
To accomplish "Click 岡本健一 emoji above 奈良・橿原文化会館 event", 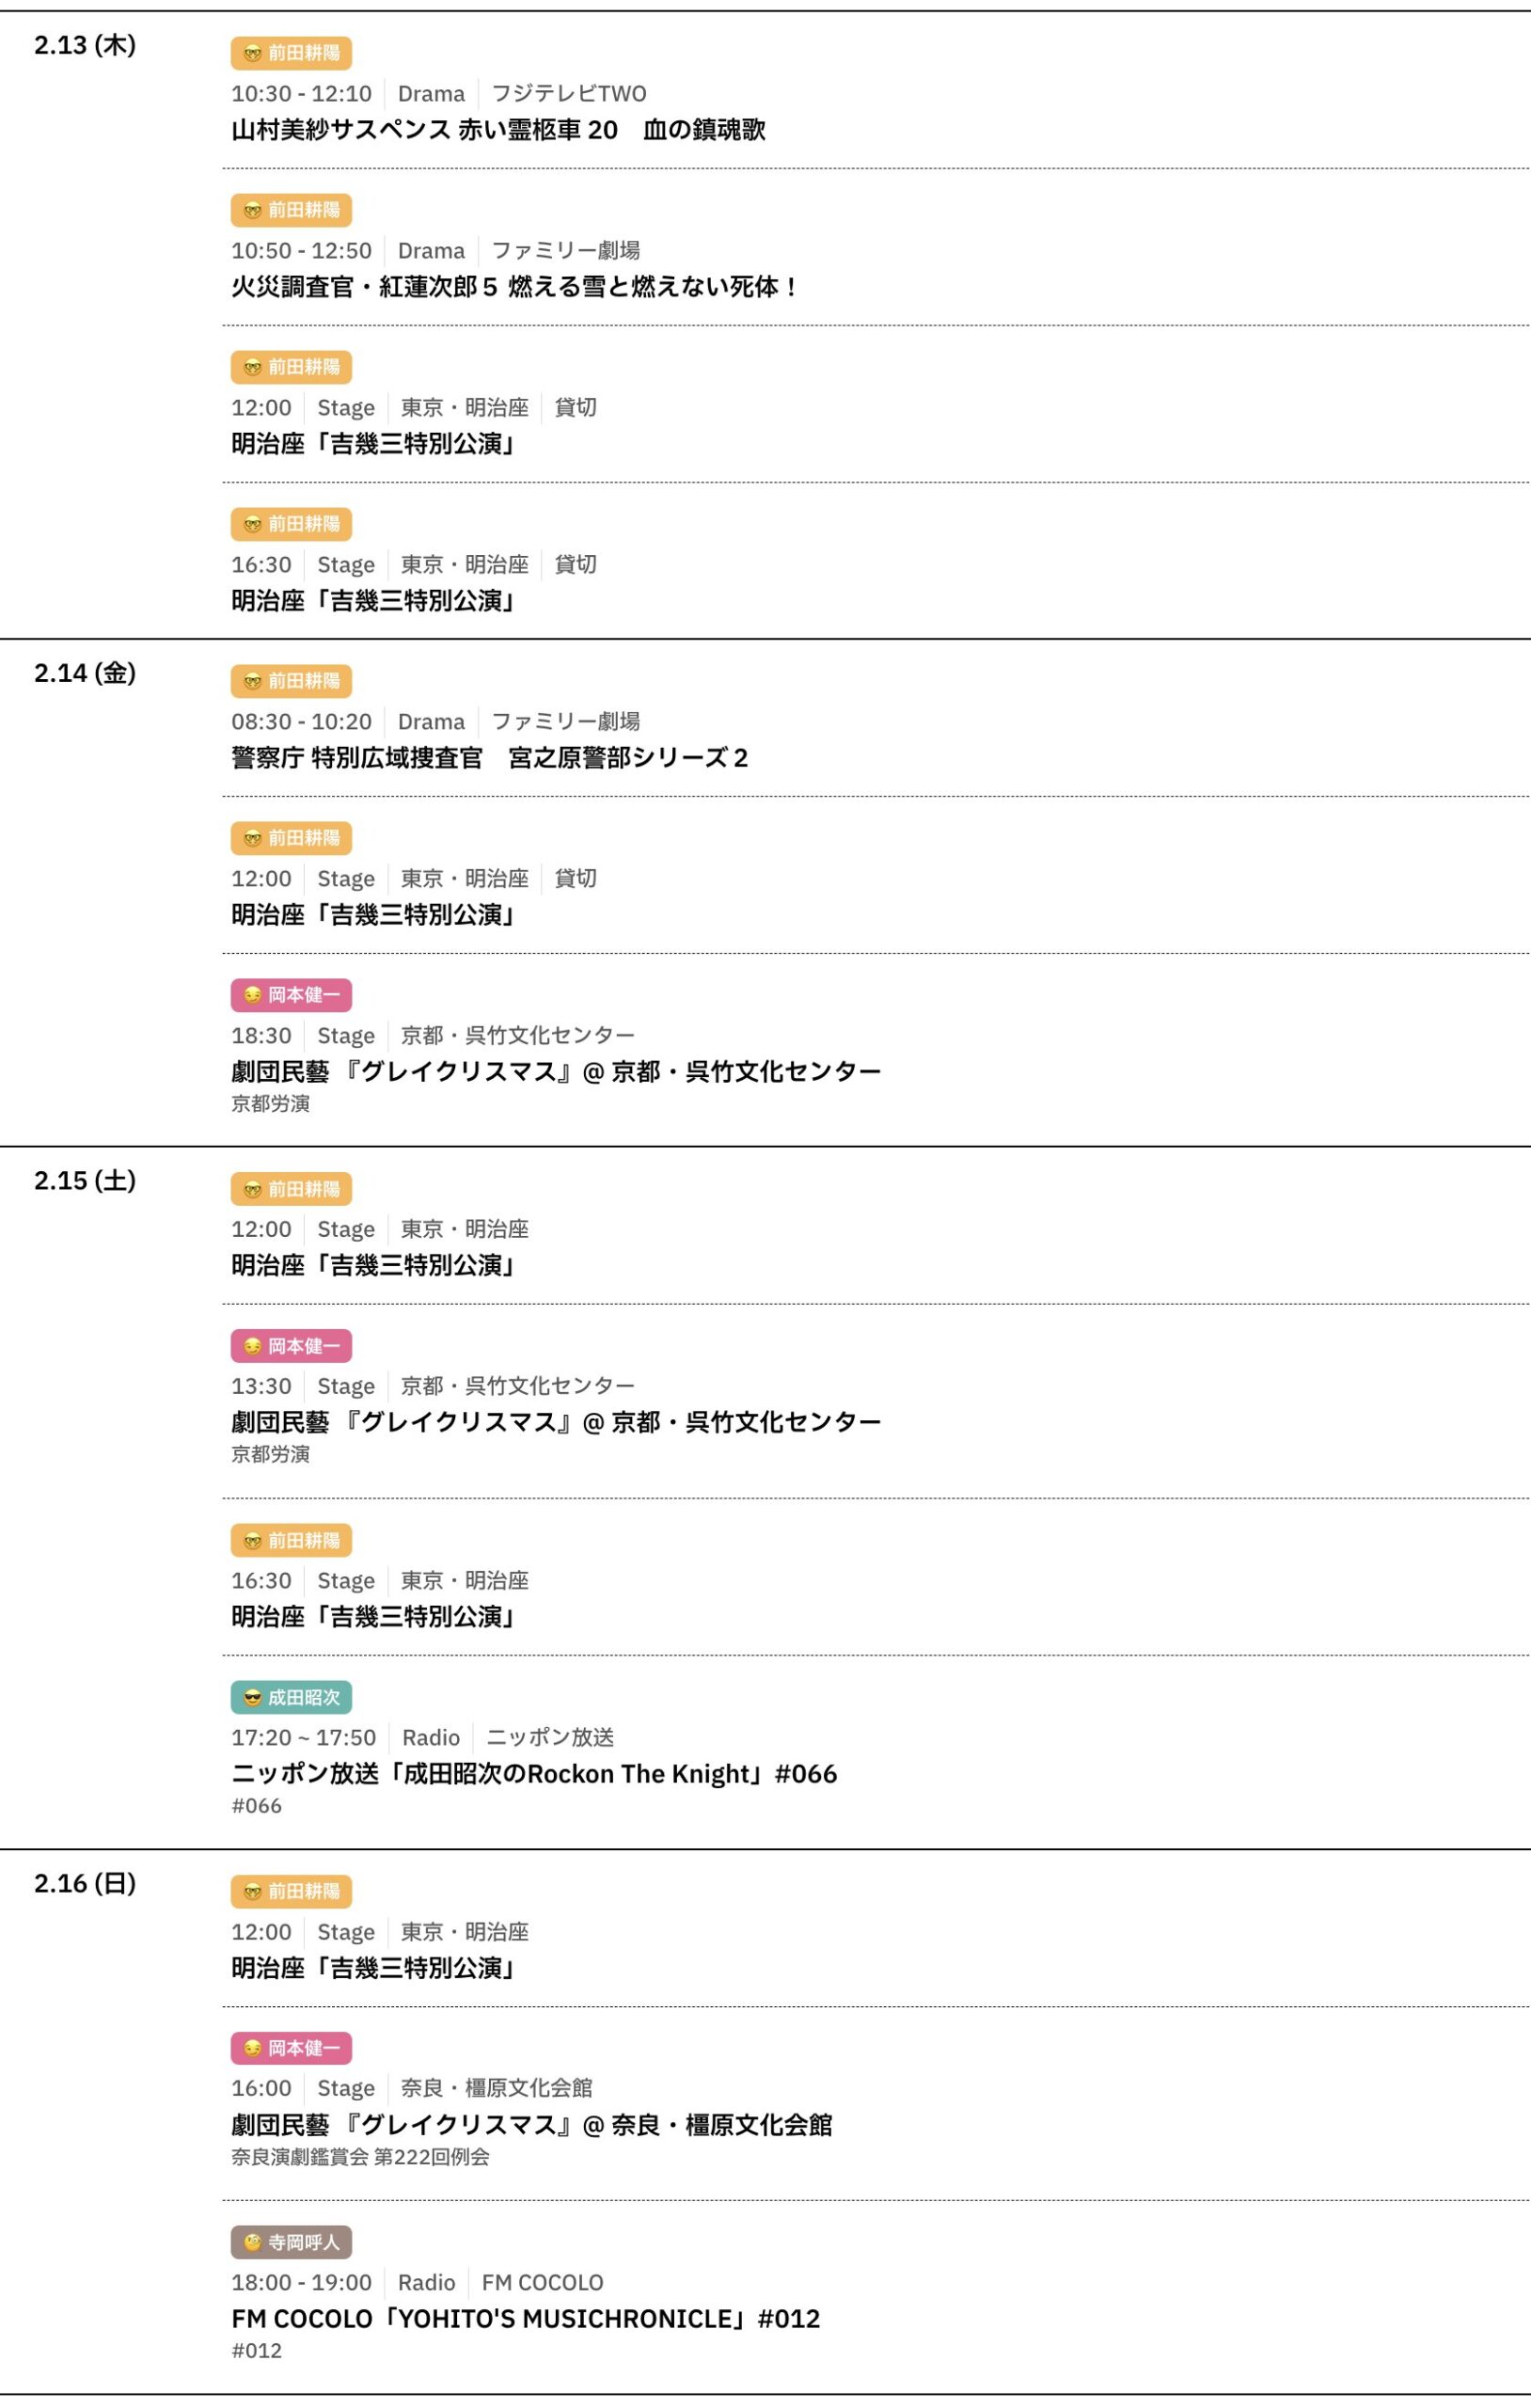I will coord(253,2048).
